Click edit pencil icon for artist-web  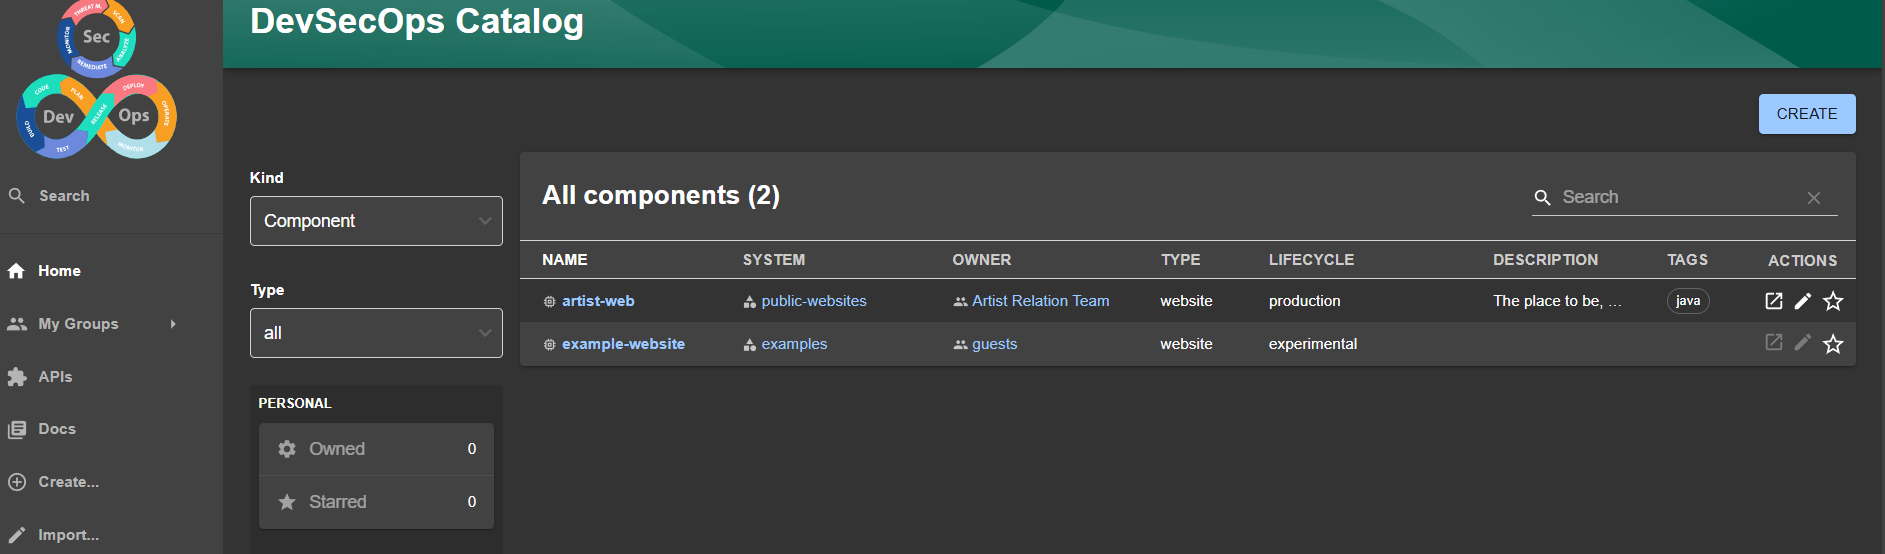(1803, 301)
